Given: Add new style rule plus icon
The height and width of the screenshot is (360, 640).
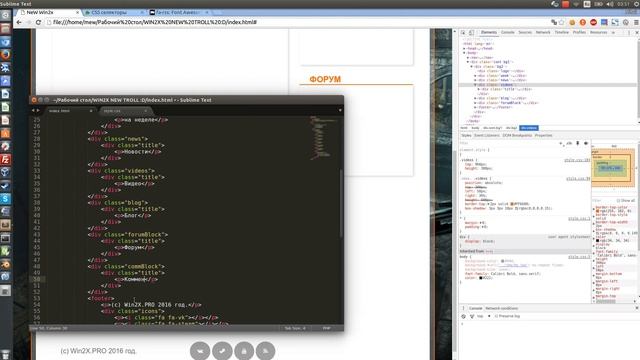Looking at the screenshot, I should click(x=561, y=143).
